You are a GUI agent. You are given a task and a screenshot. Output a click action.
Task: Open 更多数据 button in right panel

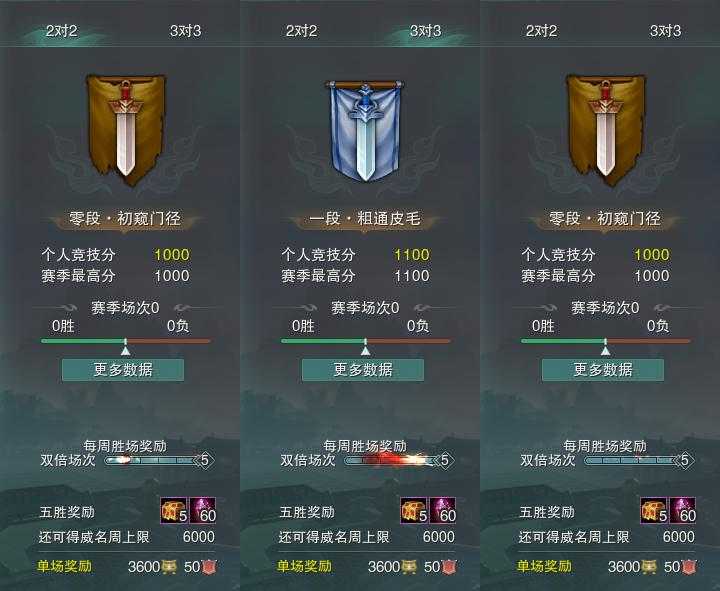coord(603,370)
